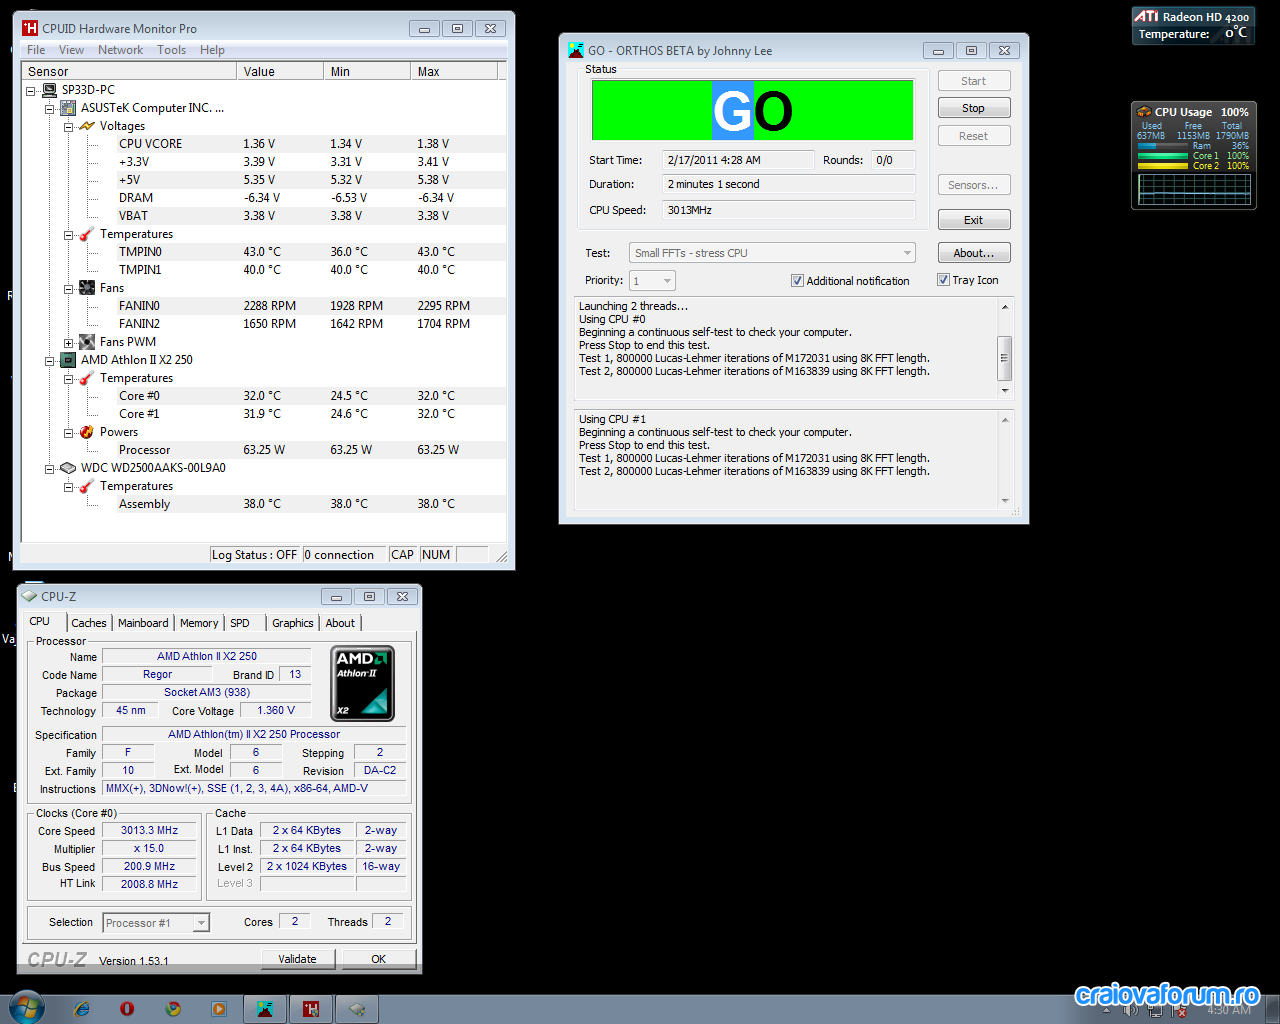
Task: Open the Processor #1 selection dropdown
Action: pyautogui.click(x=156, y=923)
